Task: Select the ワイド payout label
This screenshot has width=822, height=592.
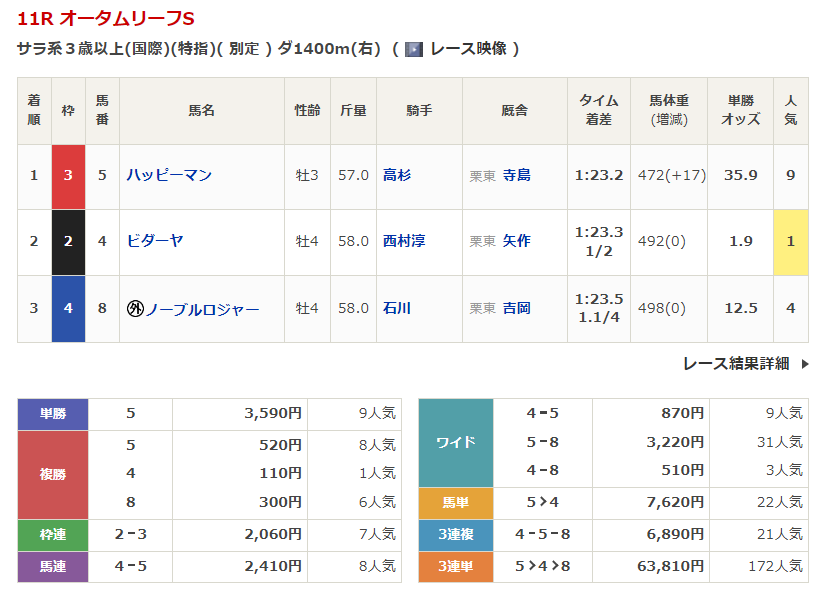Action: 455,442
